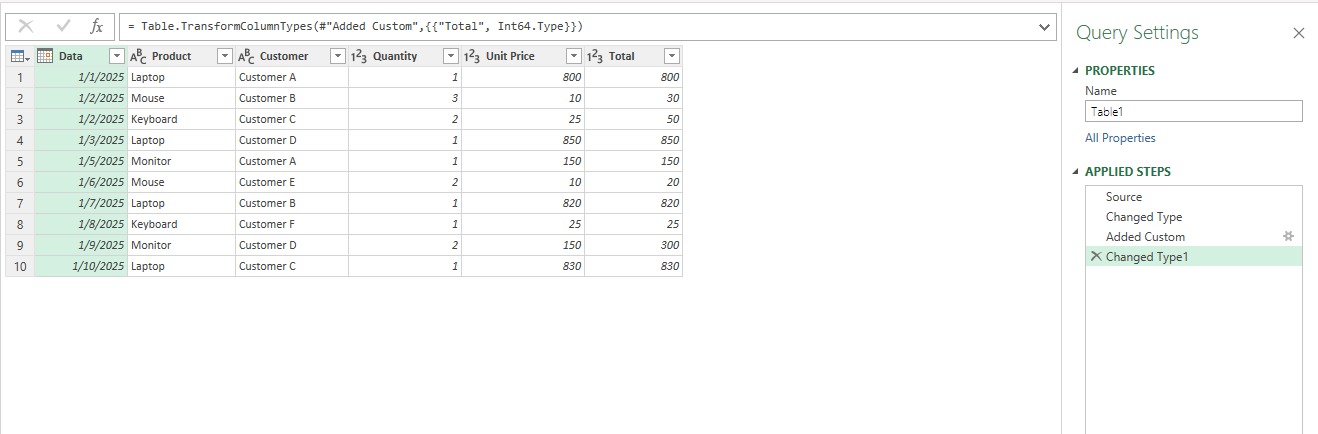Open the Added Custom step's gear settings
Image resolution: width=1318 pixels, height=434 pixels.
coord(1289,236)
